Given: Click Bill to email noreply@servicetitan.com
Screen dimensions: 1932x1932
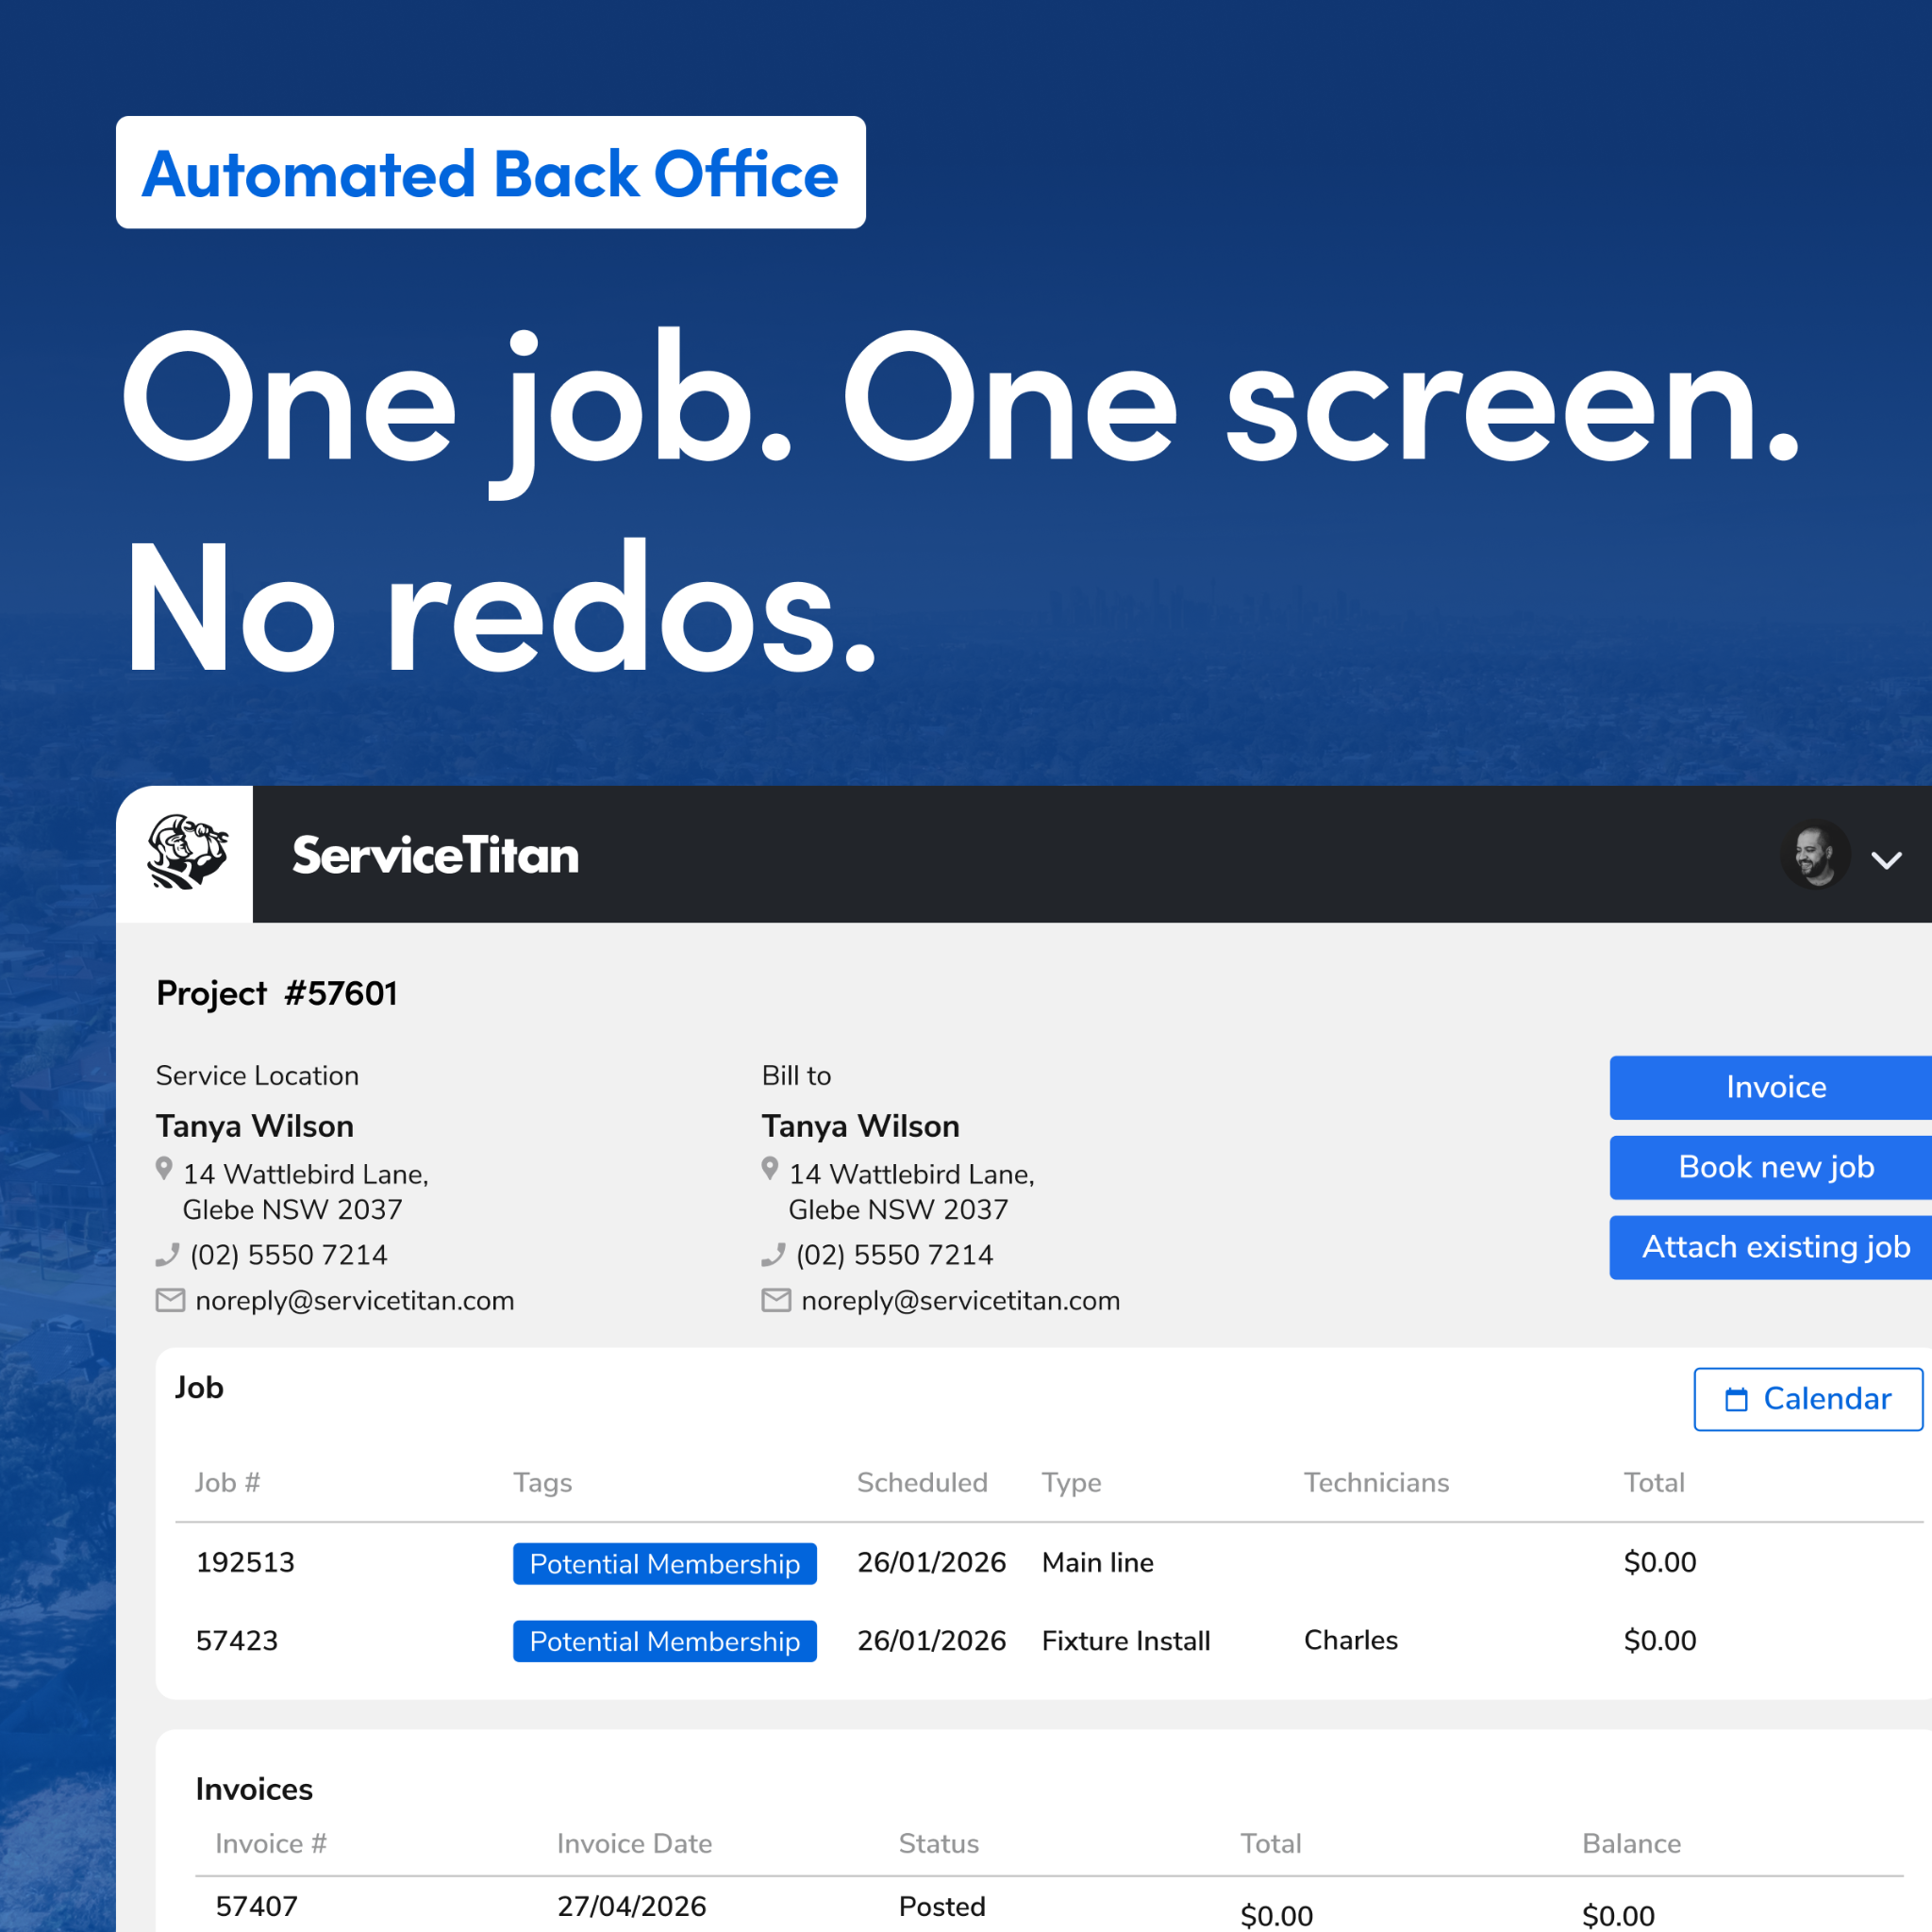Looking at the screenshot, I should pyautogui.click(x=961, y=1300).
